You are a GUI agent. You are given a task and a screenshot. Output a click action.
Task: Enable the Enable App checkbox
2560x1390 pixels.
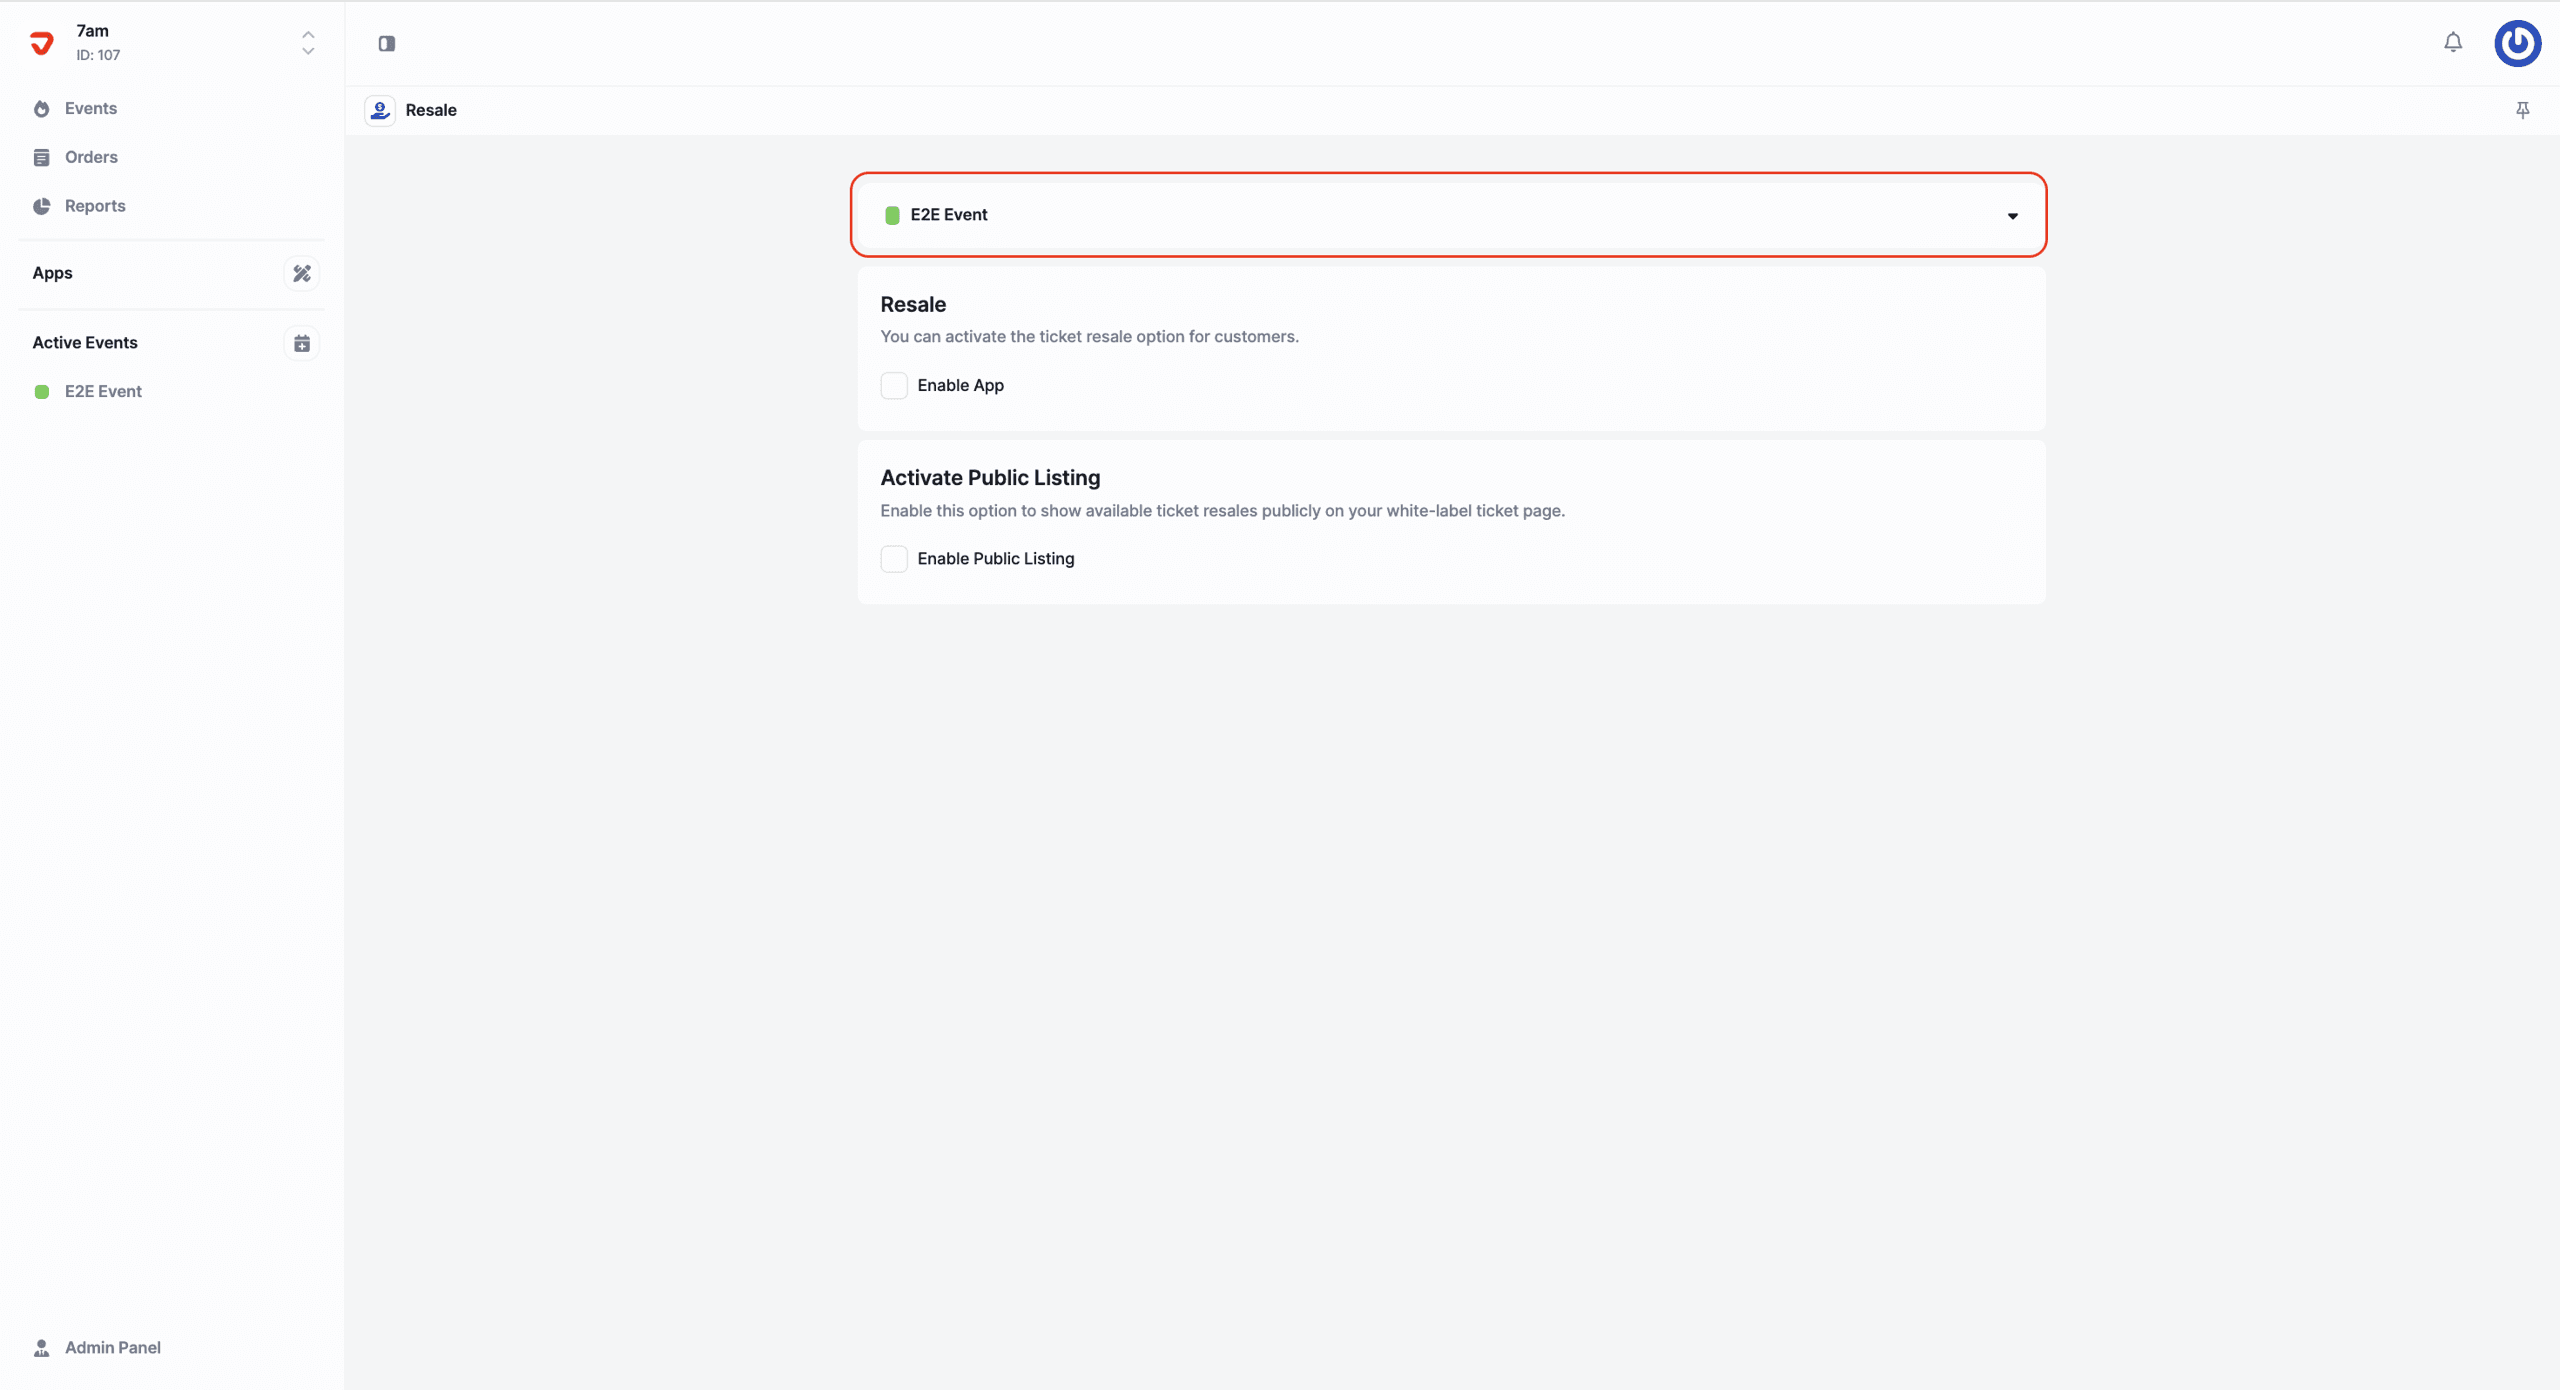(894, 385)
